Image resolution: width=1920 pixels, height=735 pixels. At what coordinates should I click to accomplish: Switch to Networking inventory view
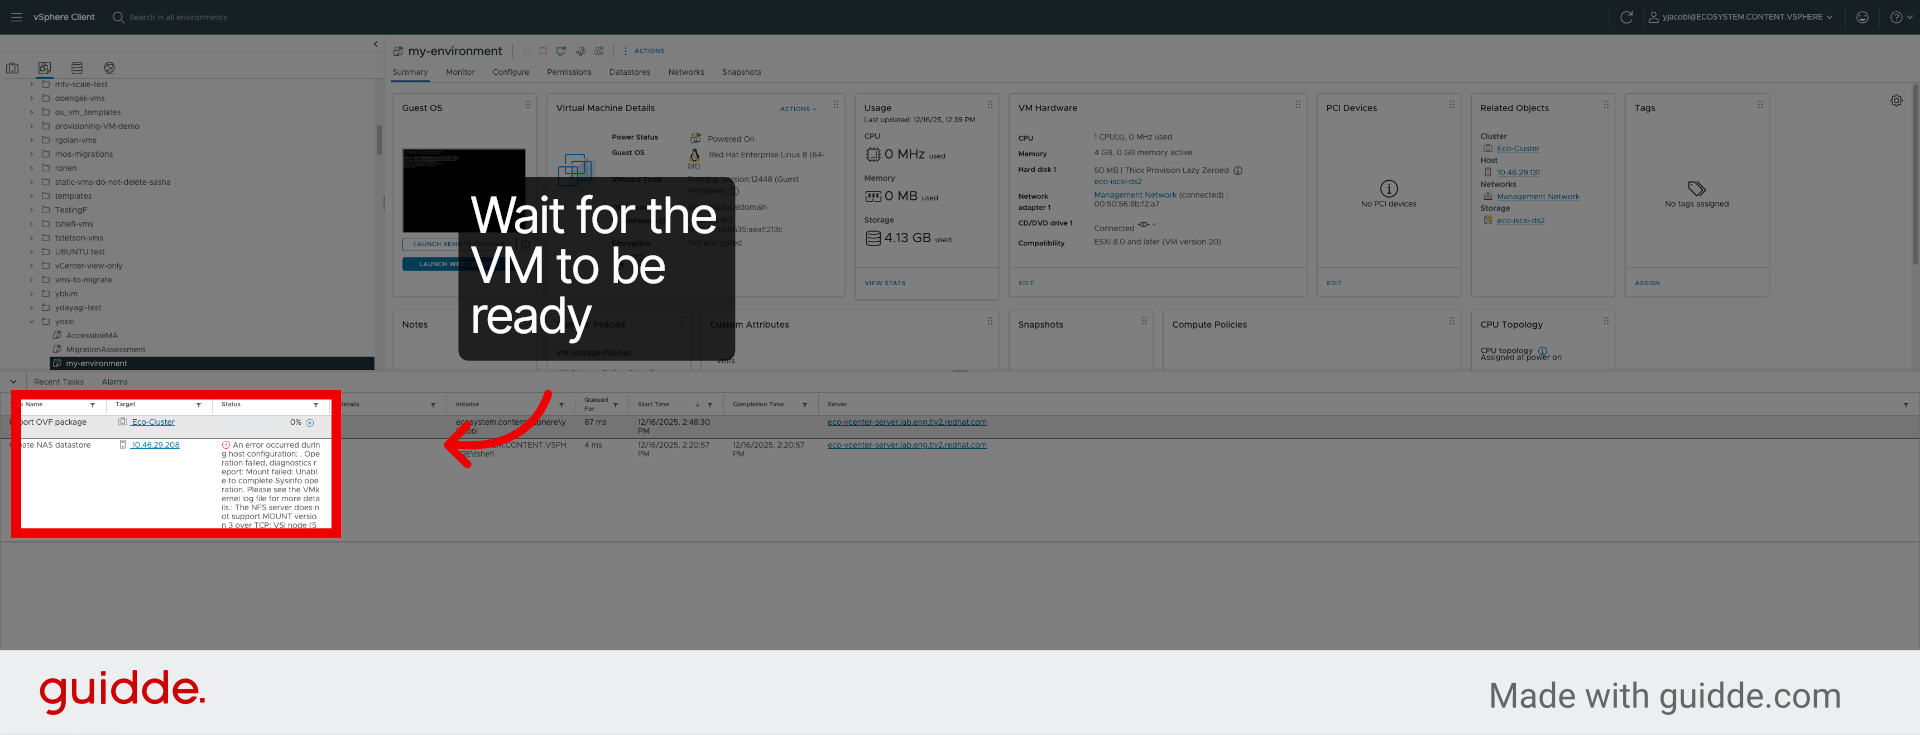click(109, 68)
